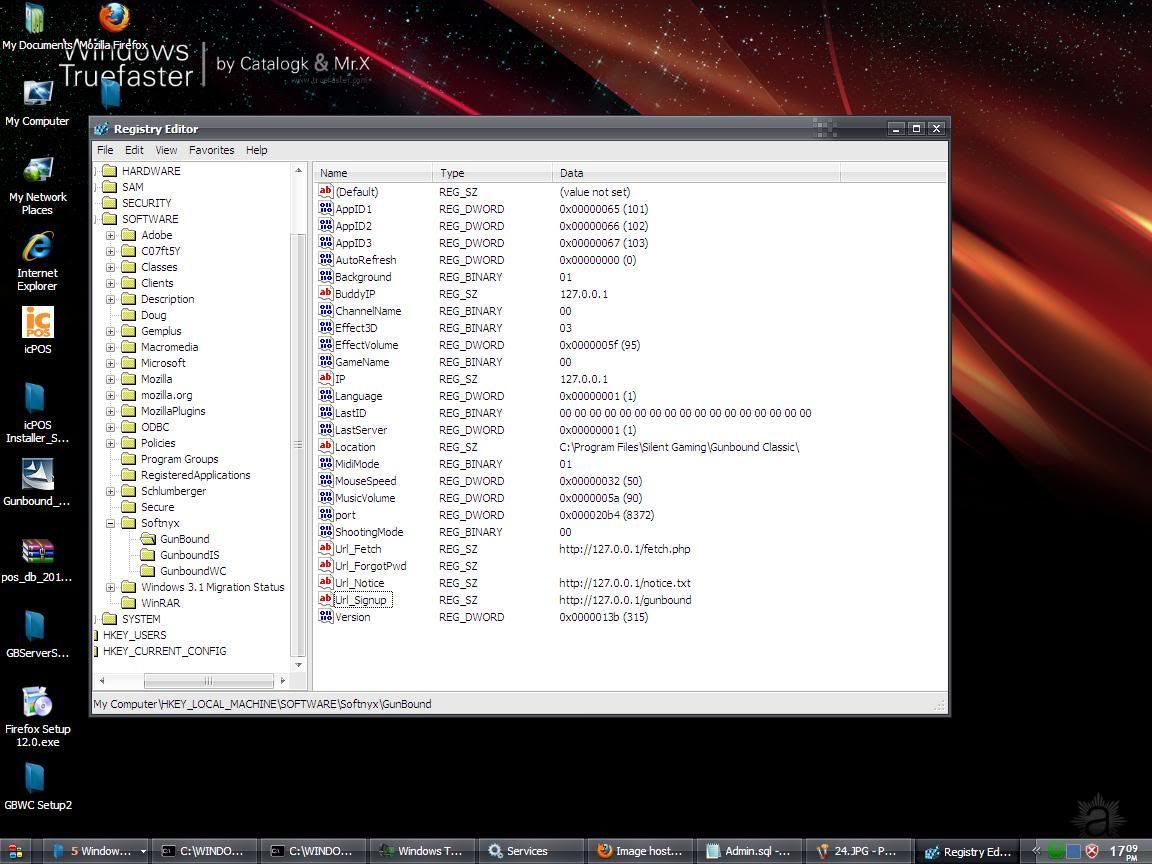
Task: Open the My Computer desktop icon
Action: click(x=37, y=95)
